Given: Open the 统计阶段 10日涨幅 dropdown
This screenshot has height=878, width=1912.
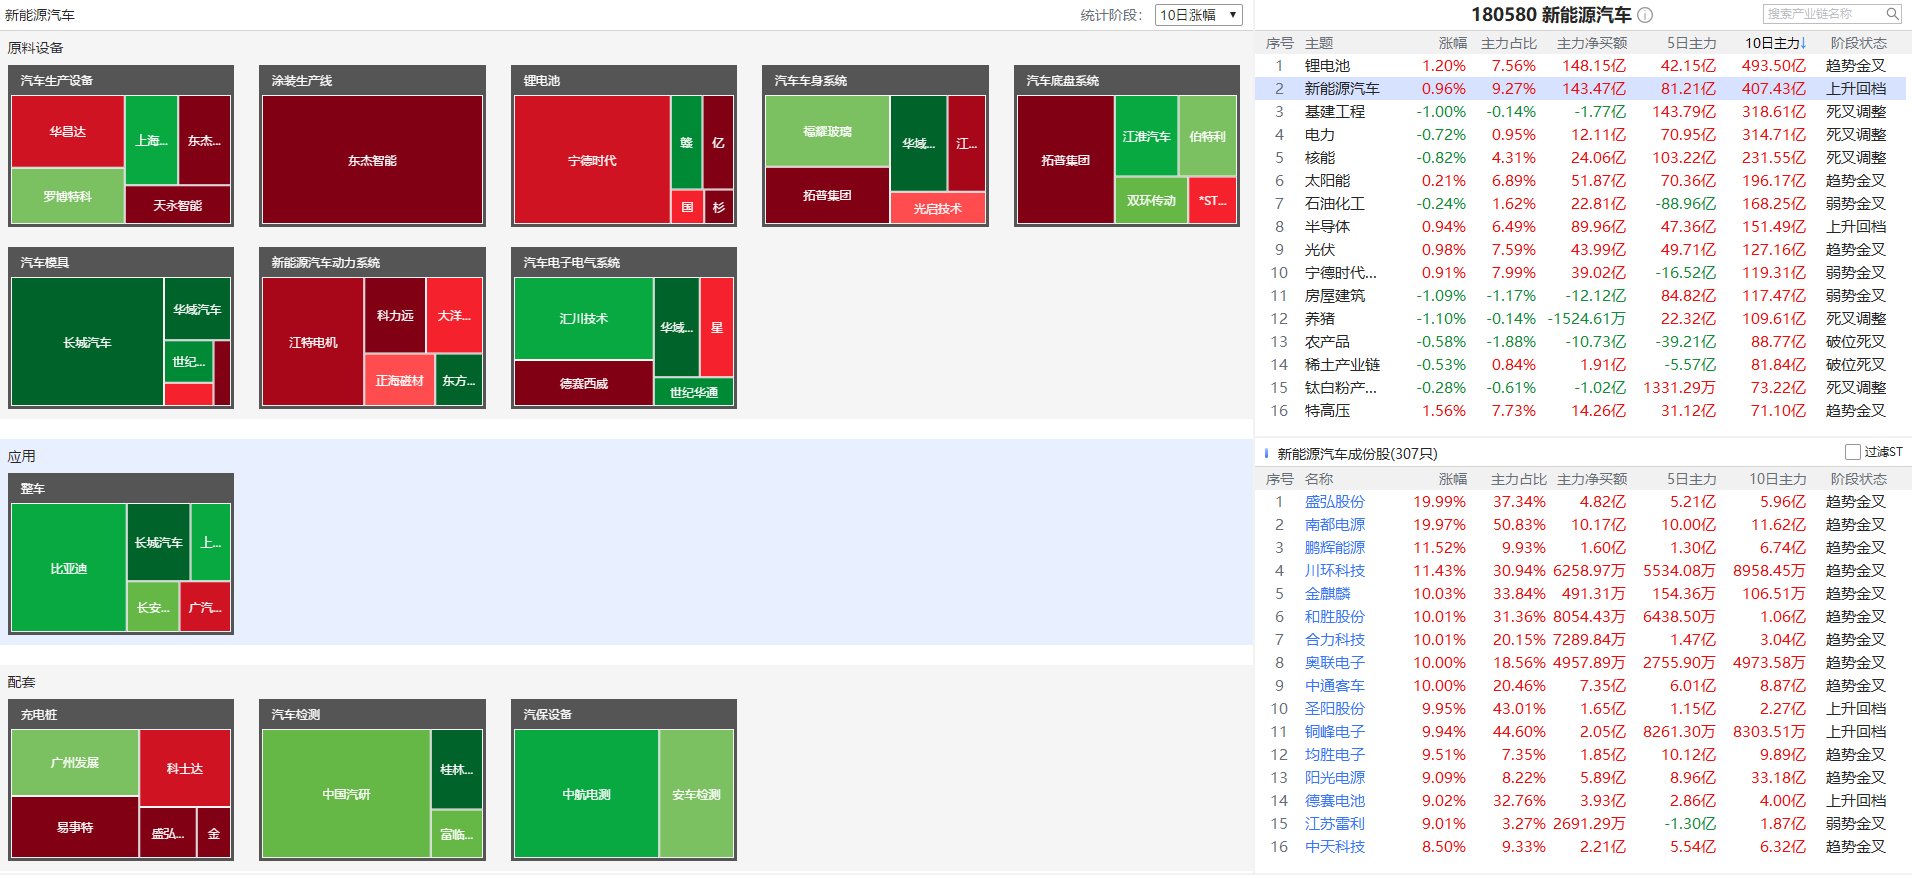Looking at the screenshot, I should 1199,15.
